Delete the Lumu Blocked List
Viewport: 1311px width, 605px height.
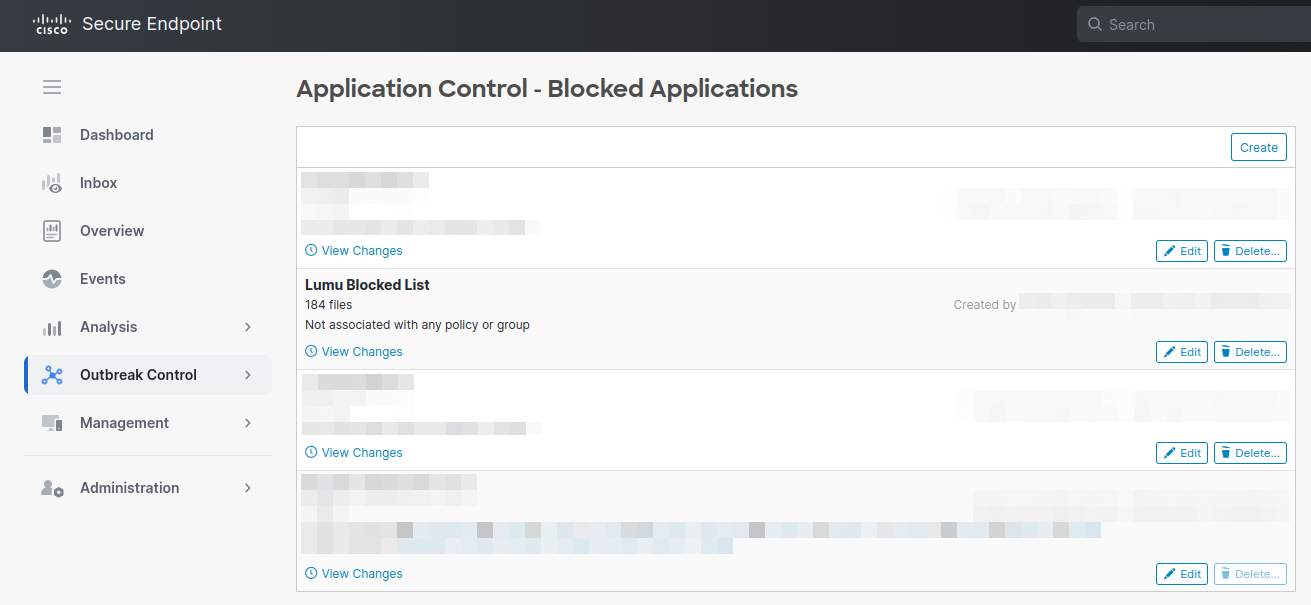1250,352
